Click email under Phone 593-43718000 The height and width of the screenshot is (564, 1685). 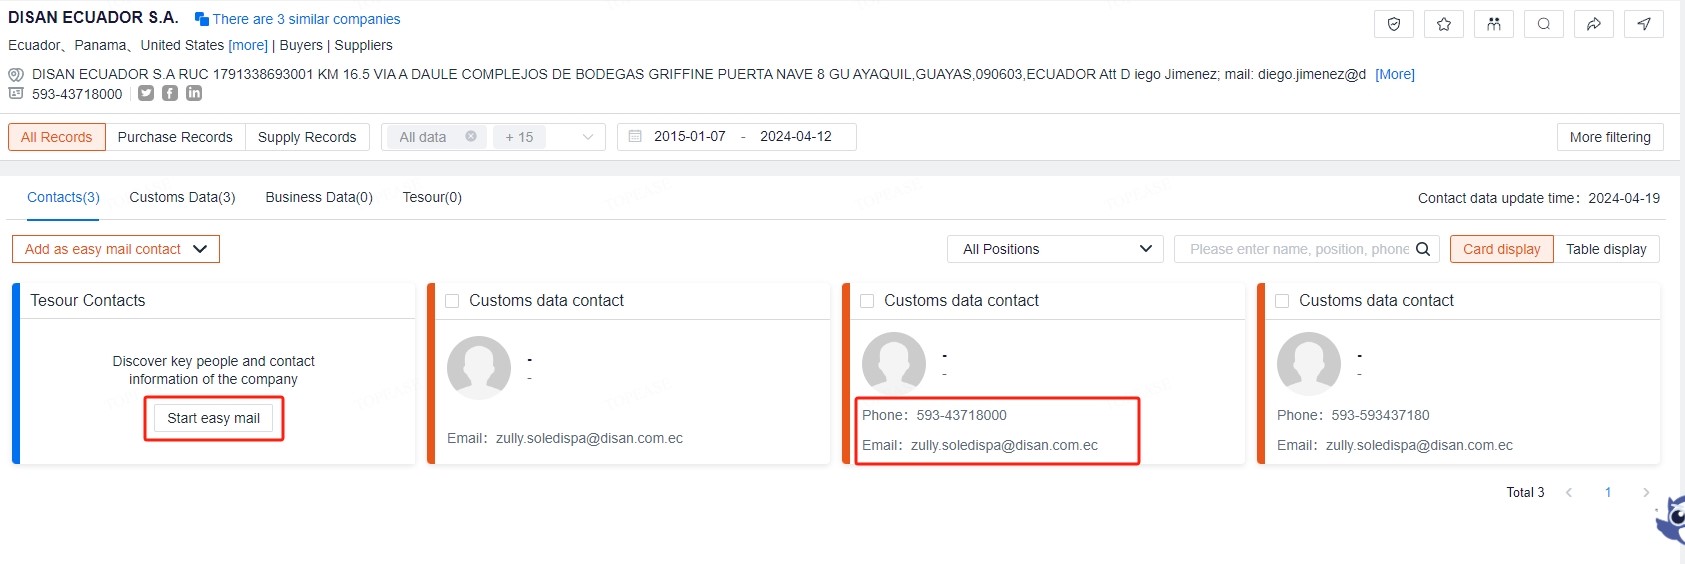pos(1004,445)
